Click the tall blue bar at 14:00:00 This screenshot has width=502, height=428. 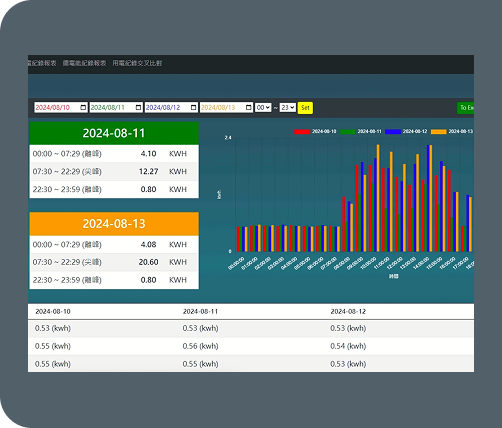428,198
